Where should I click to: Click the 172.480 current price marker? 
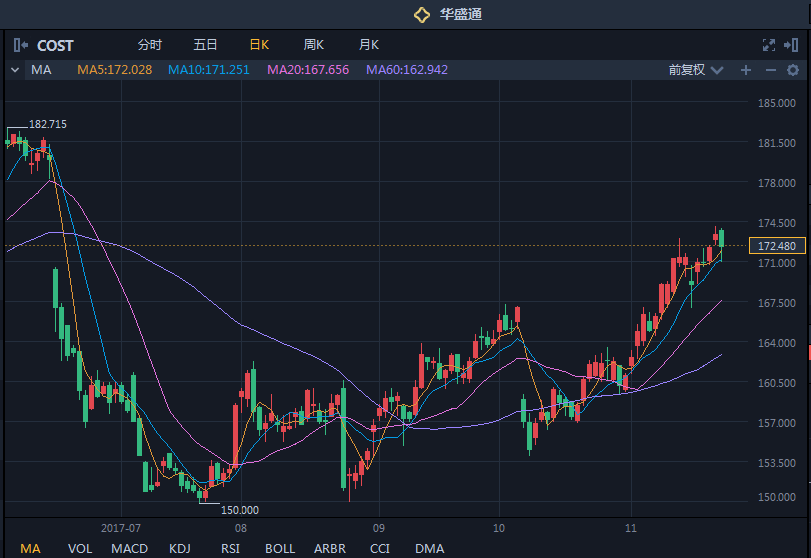pos(777,246)
